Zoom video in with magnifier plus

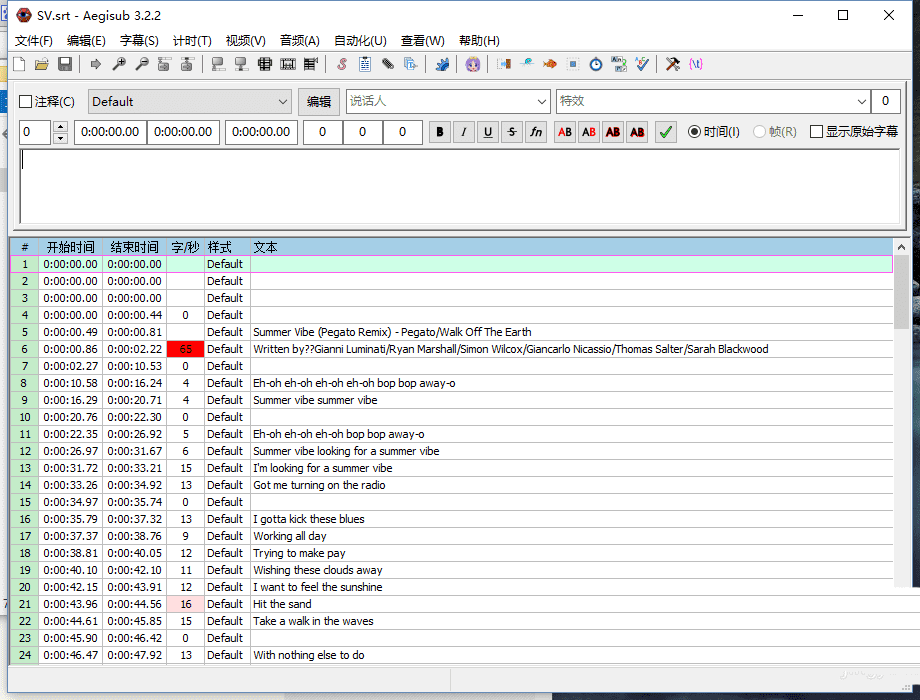(119, 64)
